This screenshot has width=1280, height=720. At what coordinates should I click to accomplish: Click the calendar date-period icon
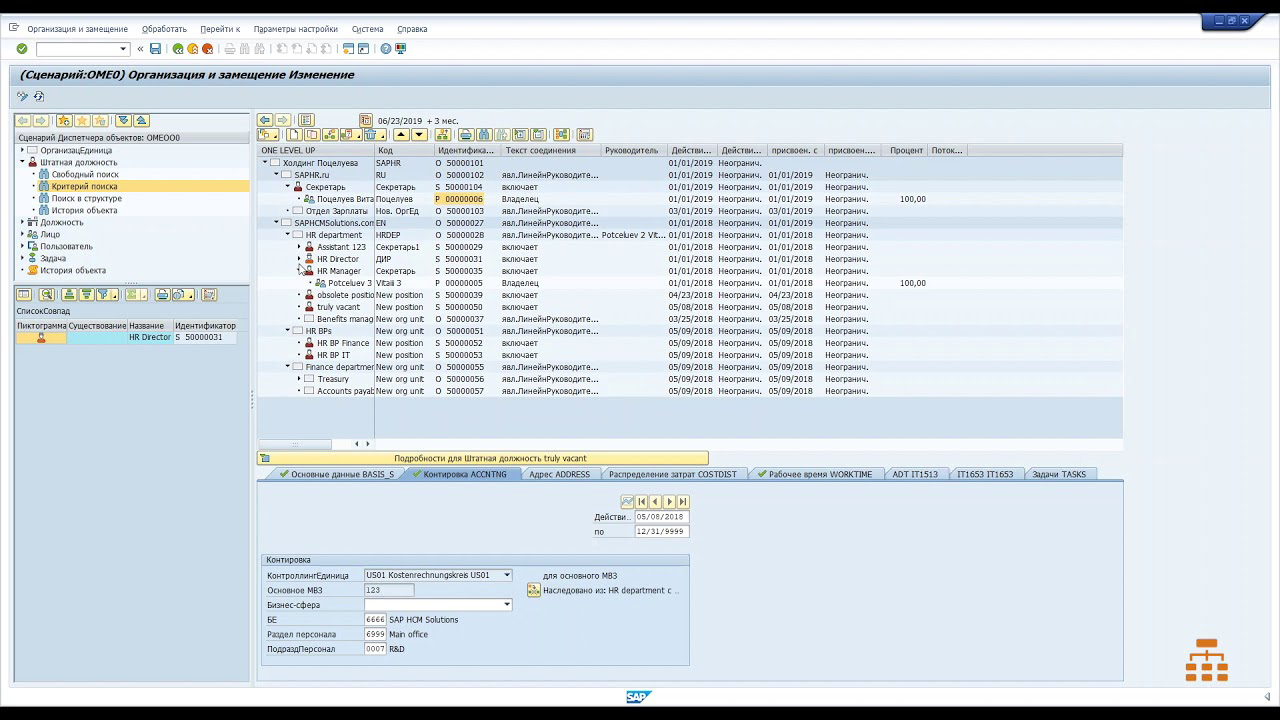366,120
